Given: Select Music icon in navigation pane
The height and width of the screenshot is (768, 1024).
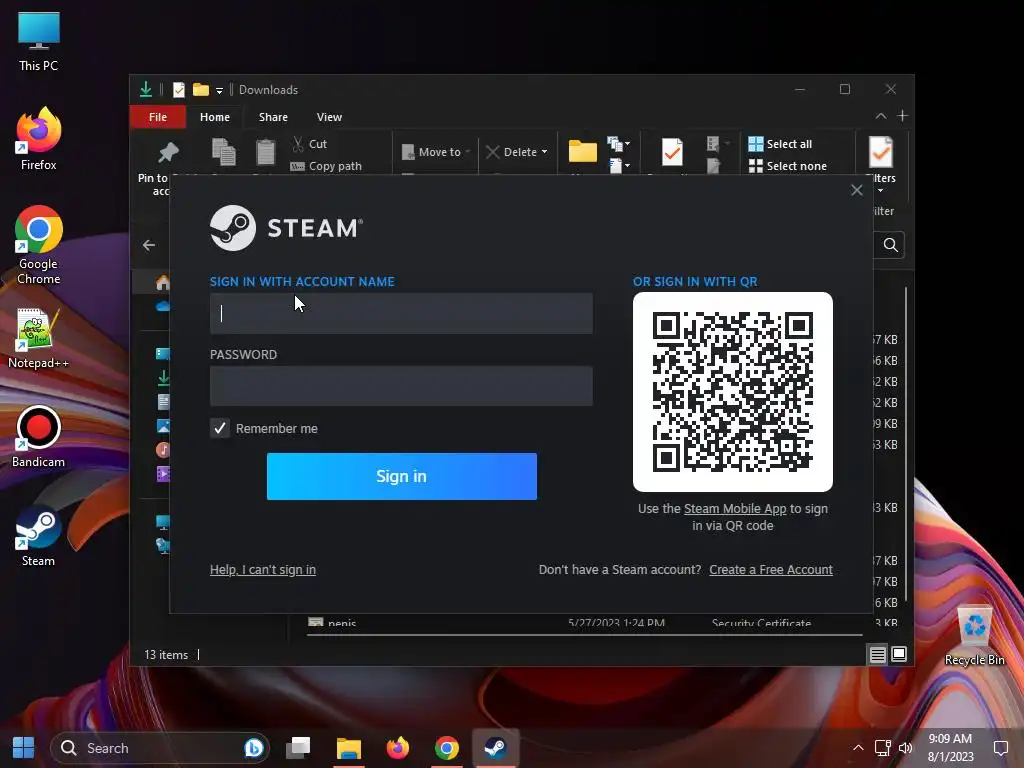Looking at the screenshot, I should 163,449.
